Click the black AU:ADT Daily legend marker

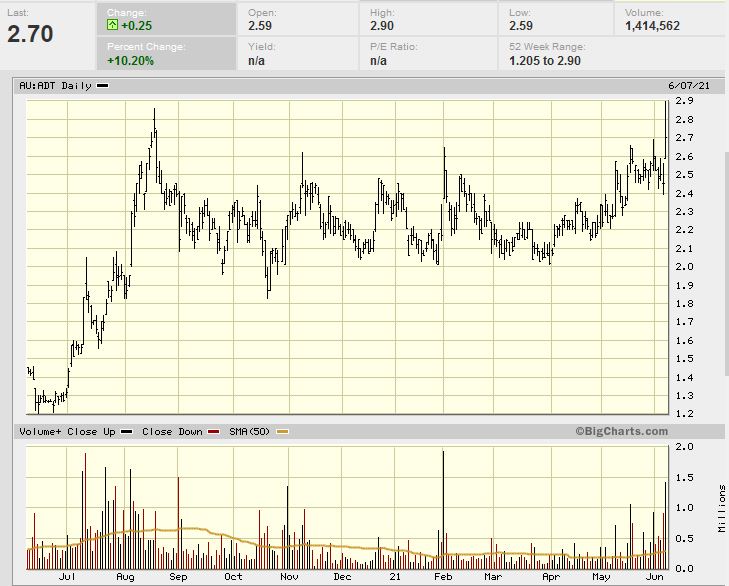[102, 86]
